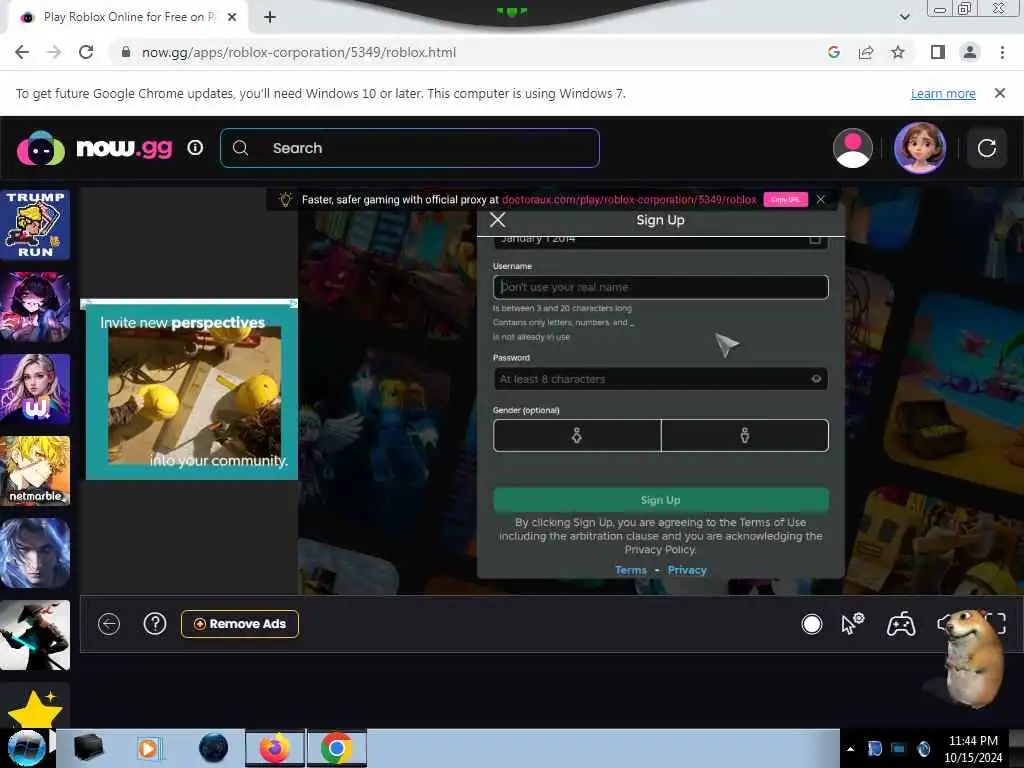Select the Play Roblox Online tab
The image size is (1024, 768).
pyautogui.click(x=127, y=17)
